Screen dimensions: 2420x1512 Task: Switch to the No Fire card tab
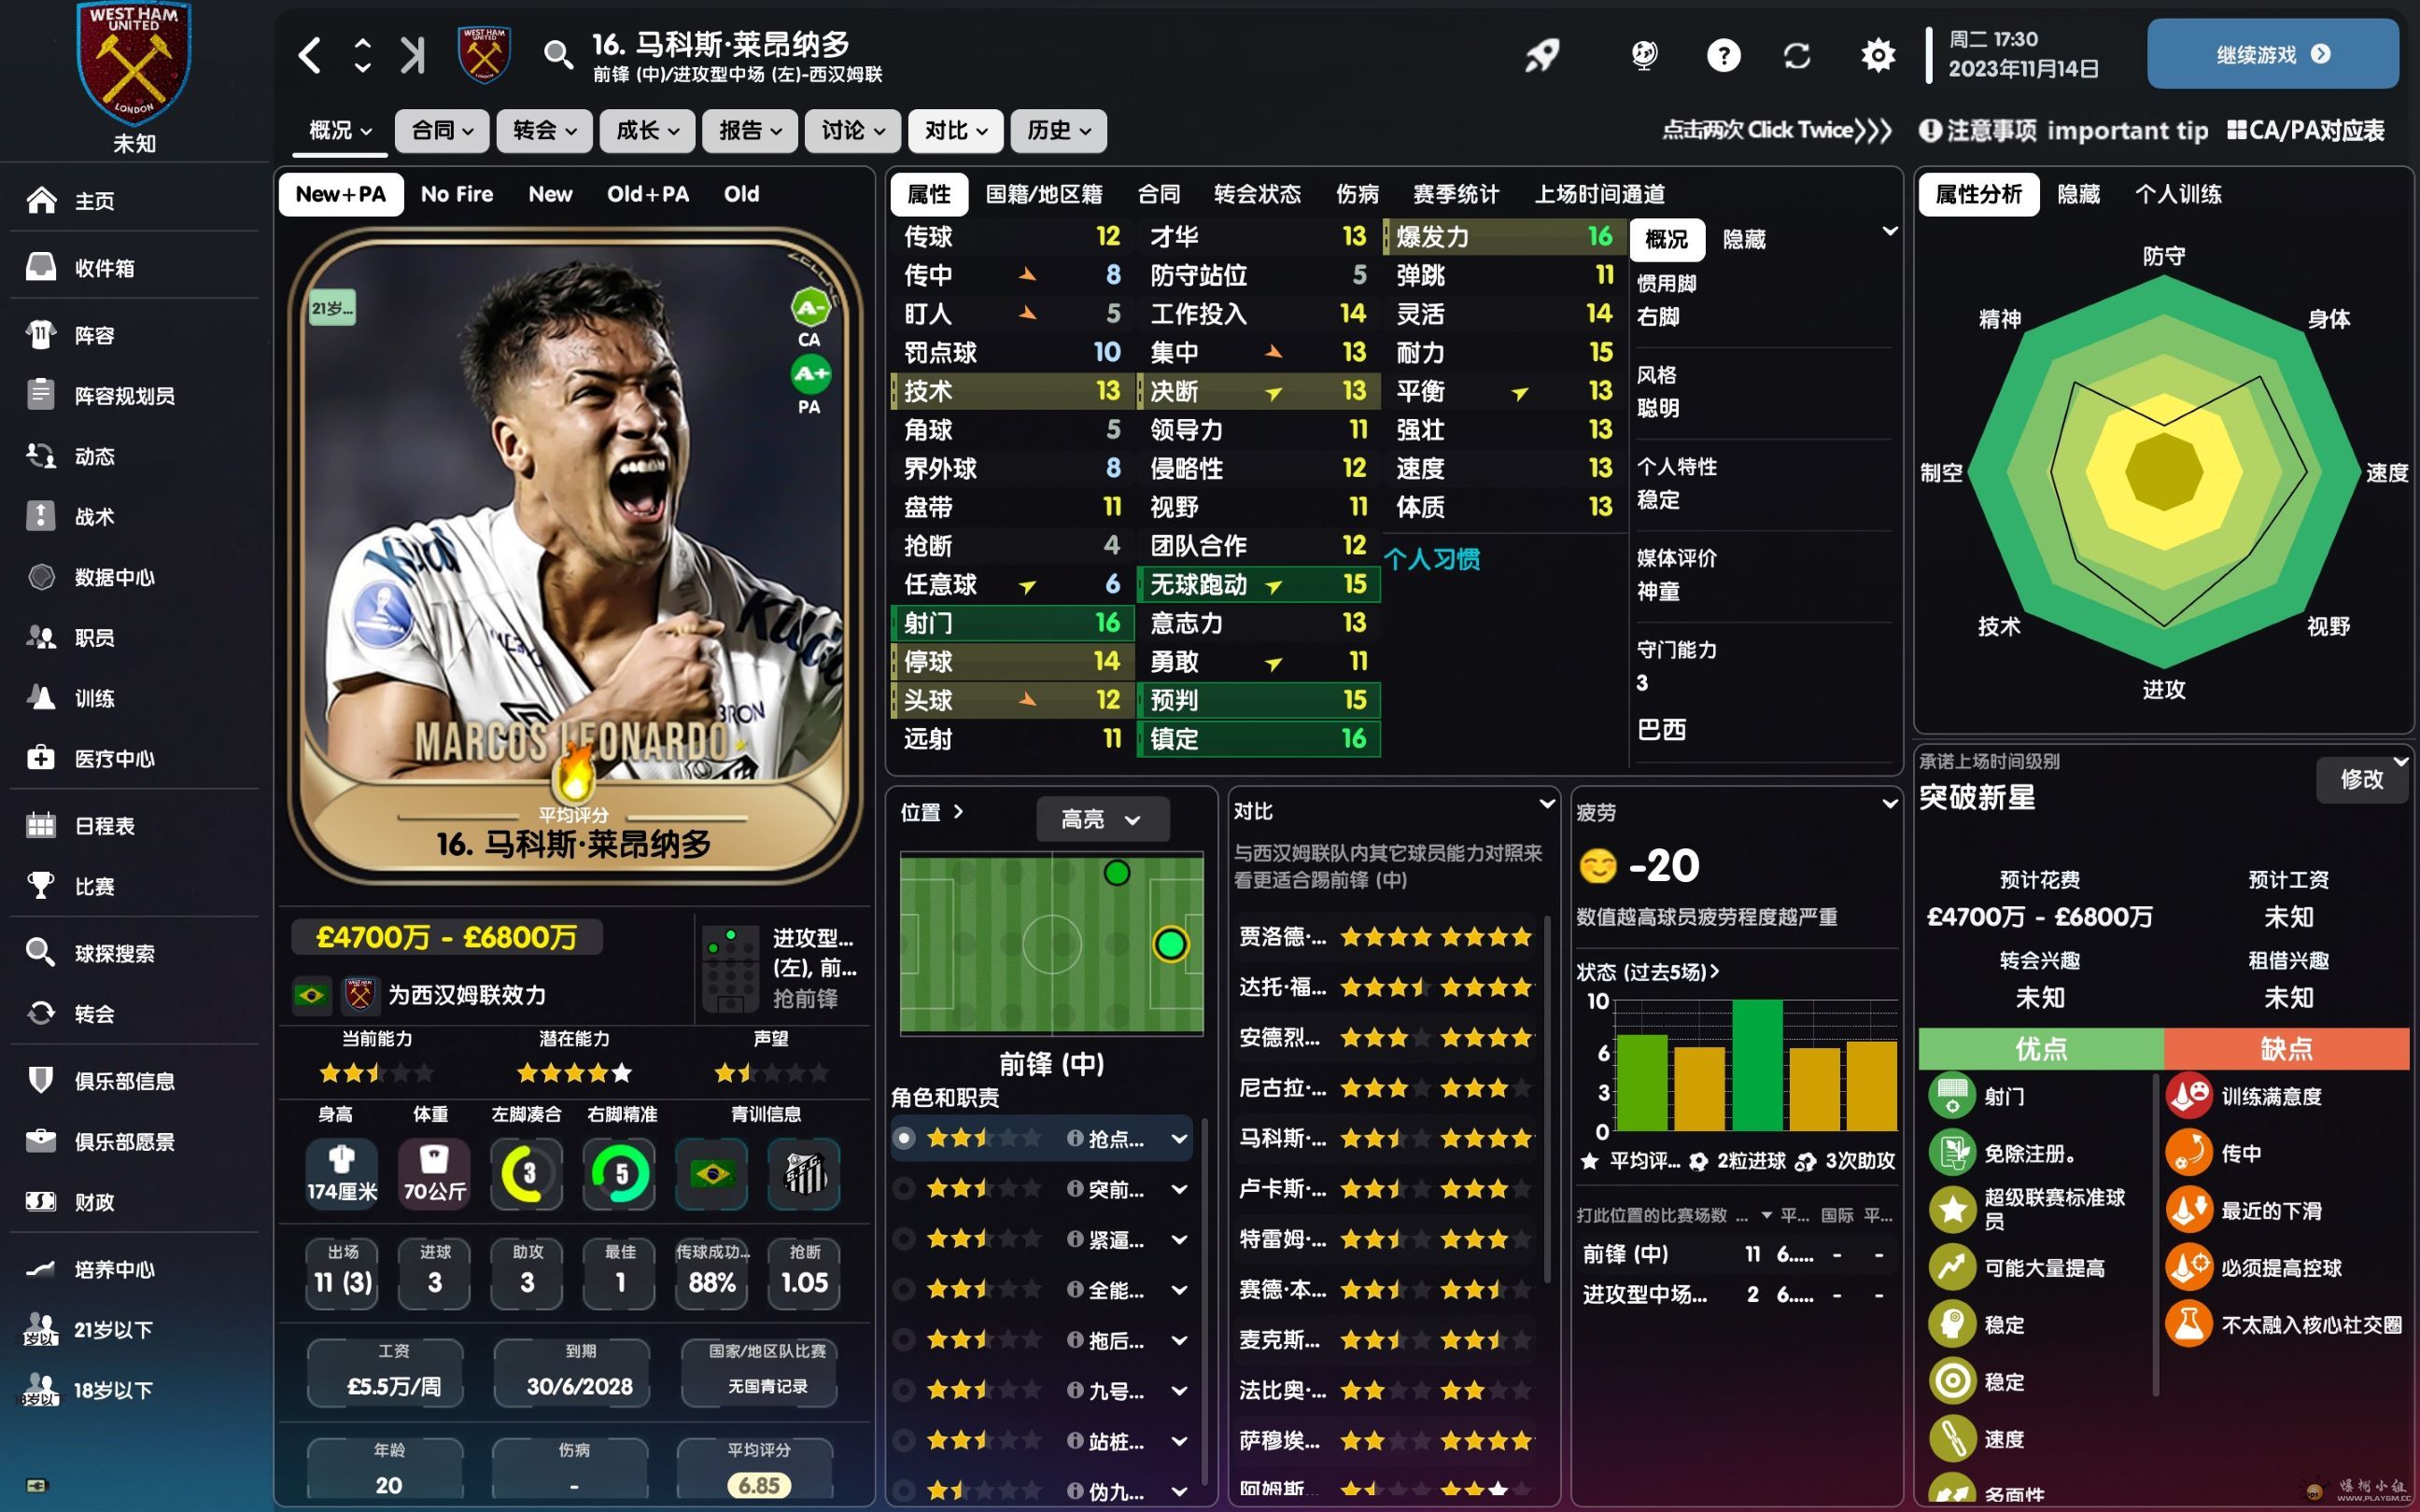[456, 194]
